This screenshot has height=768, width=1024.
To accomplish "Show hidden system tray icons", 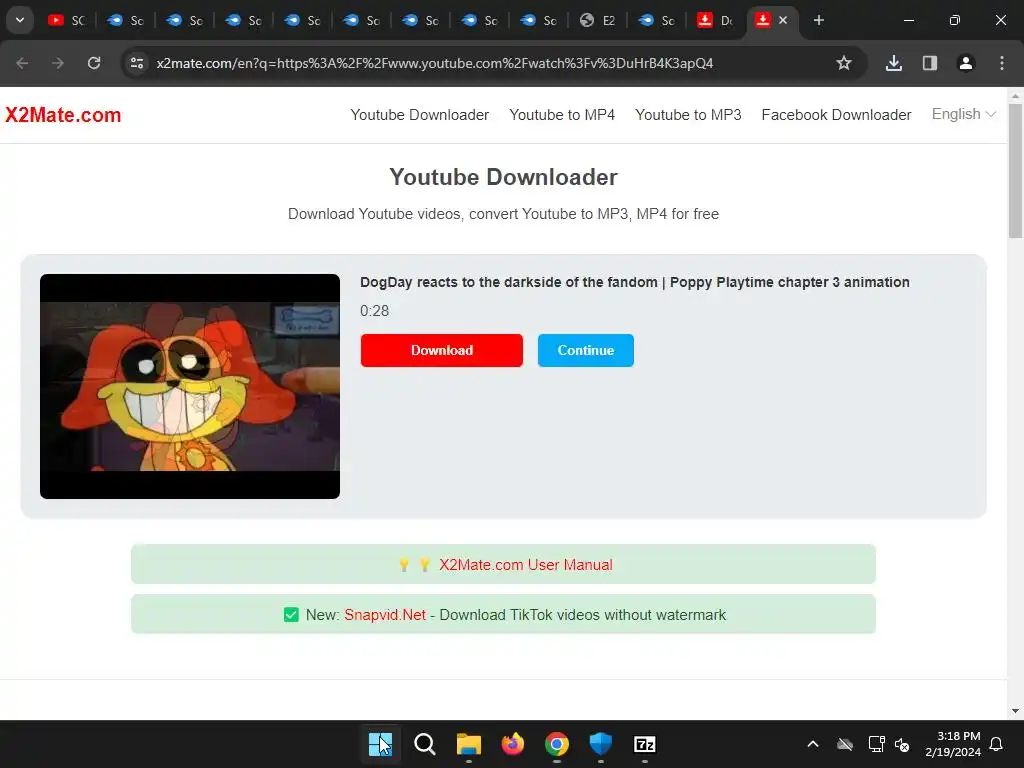I will point(813,744).
